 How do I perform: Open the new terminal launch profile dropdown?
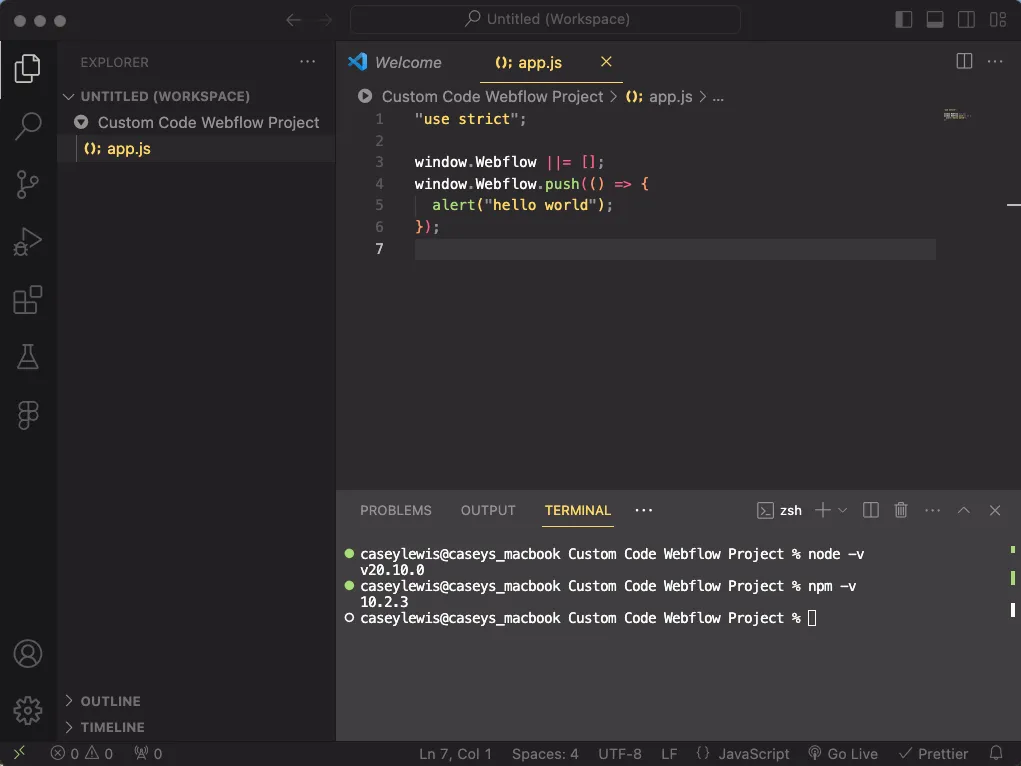tap(842, 510)
